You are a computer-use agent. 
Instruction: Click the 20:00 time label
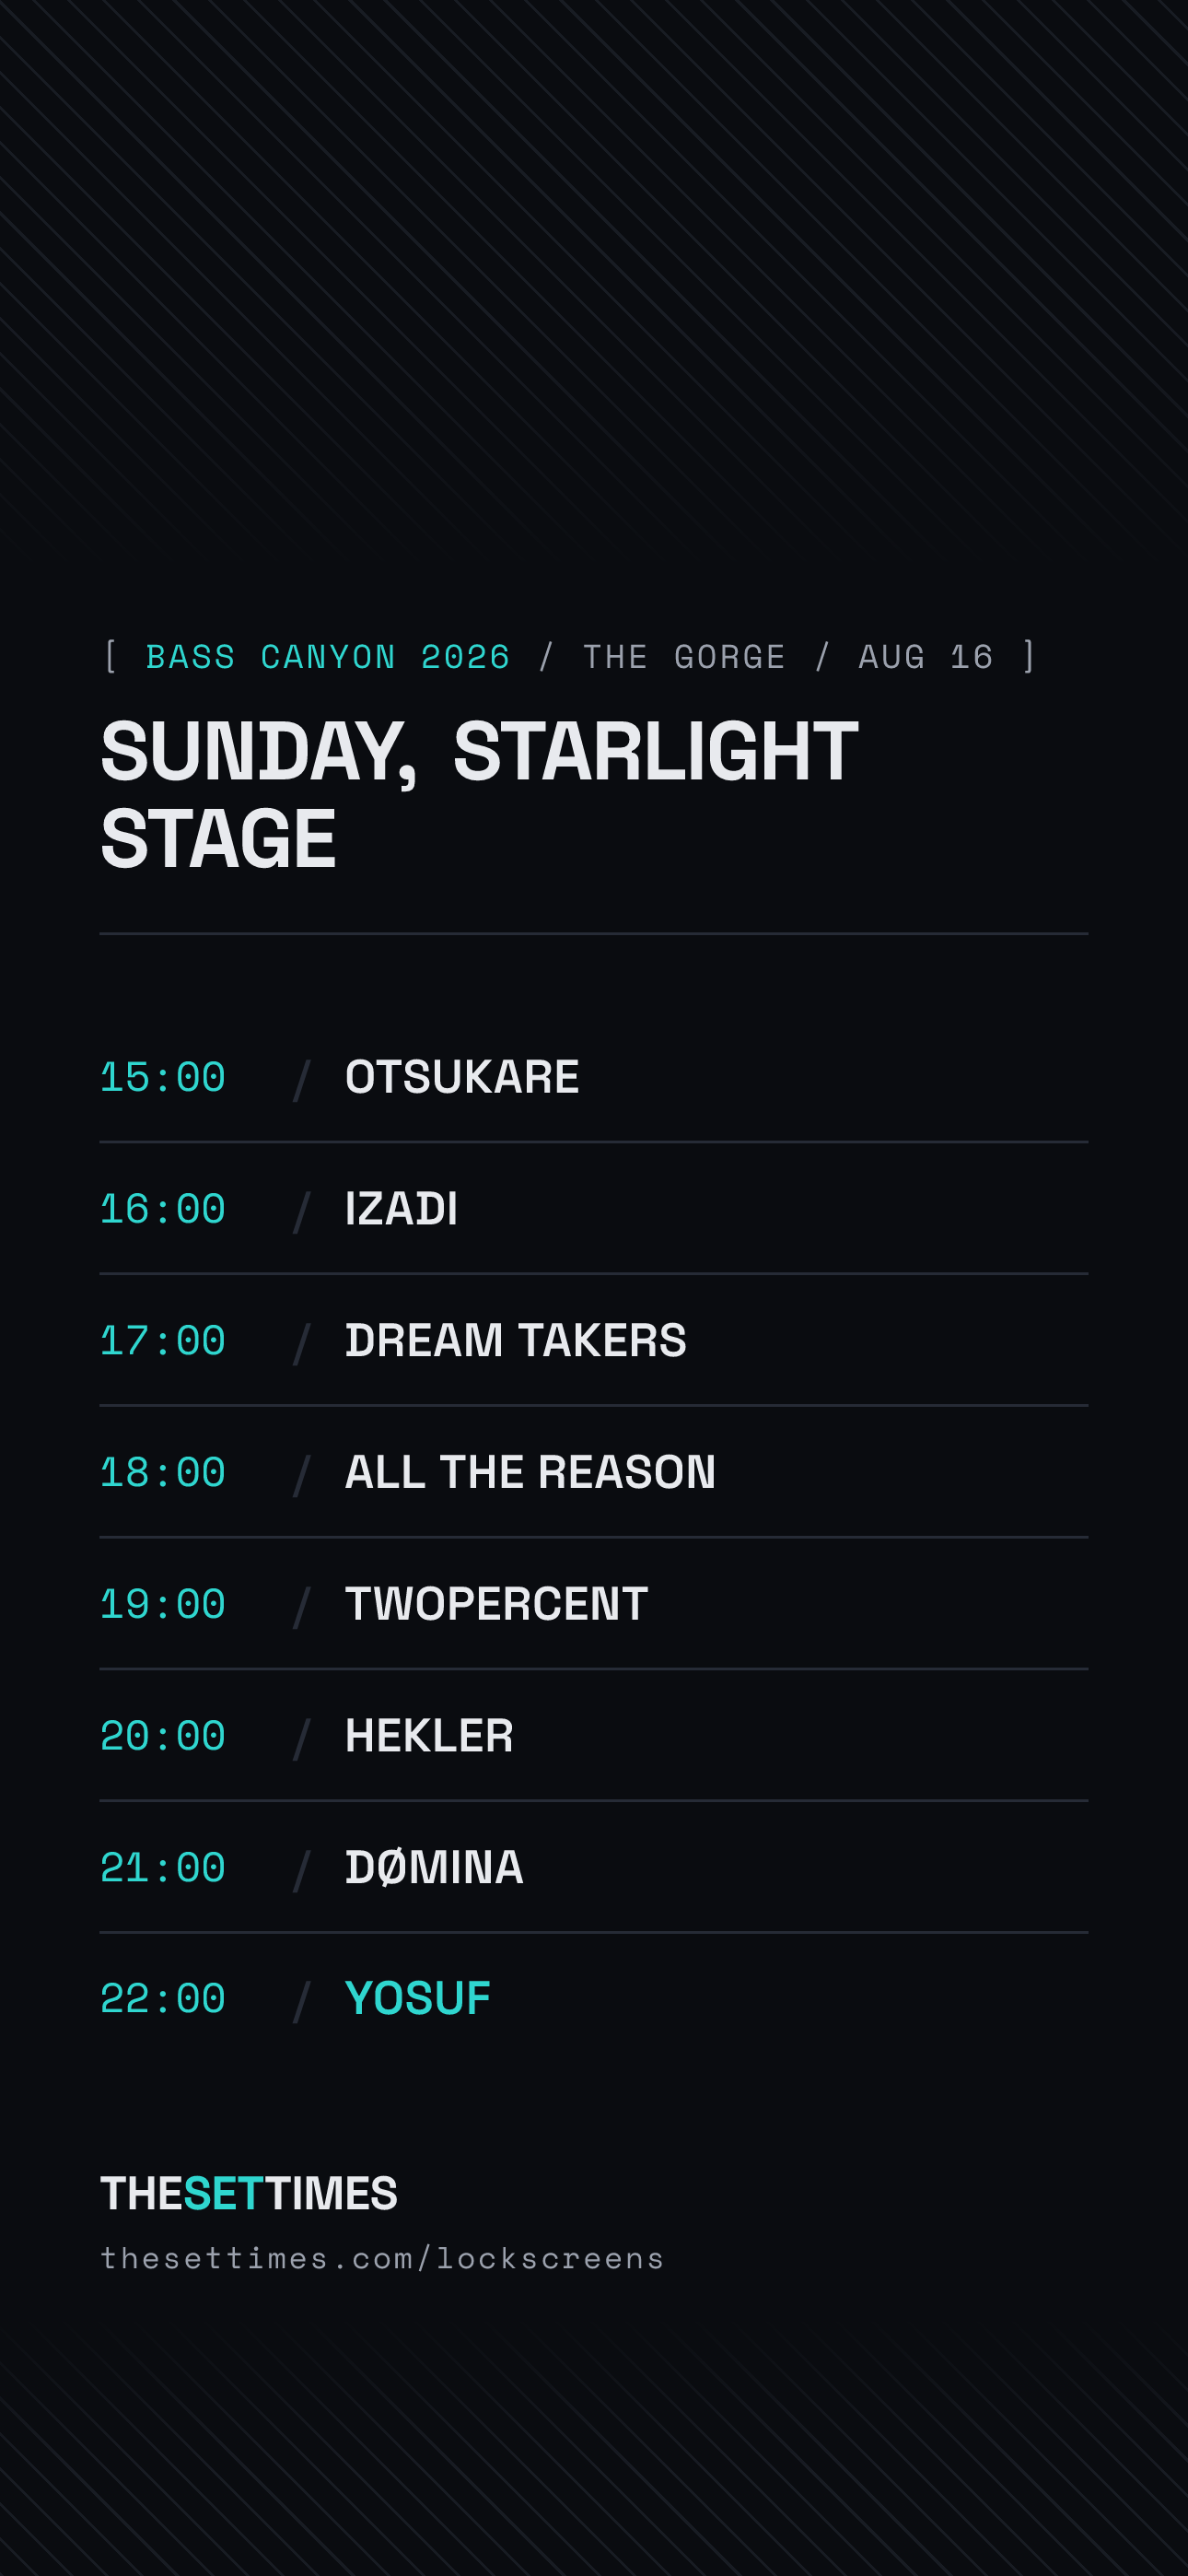tap(163, 1736)
